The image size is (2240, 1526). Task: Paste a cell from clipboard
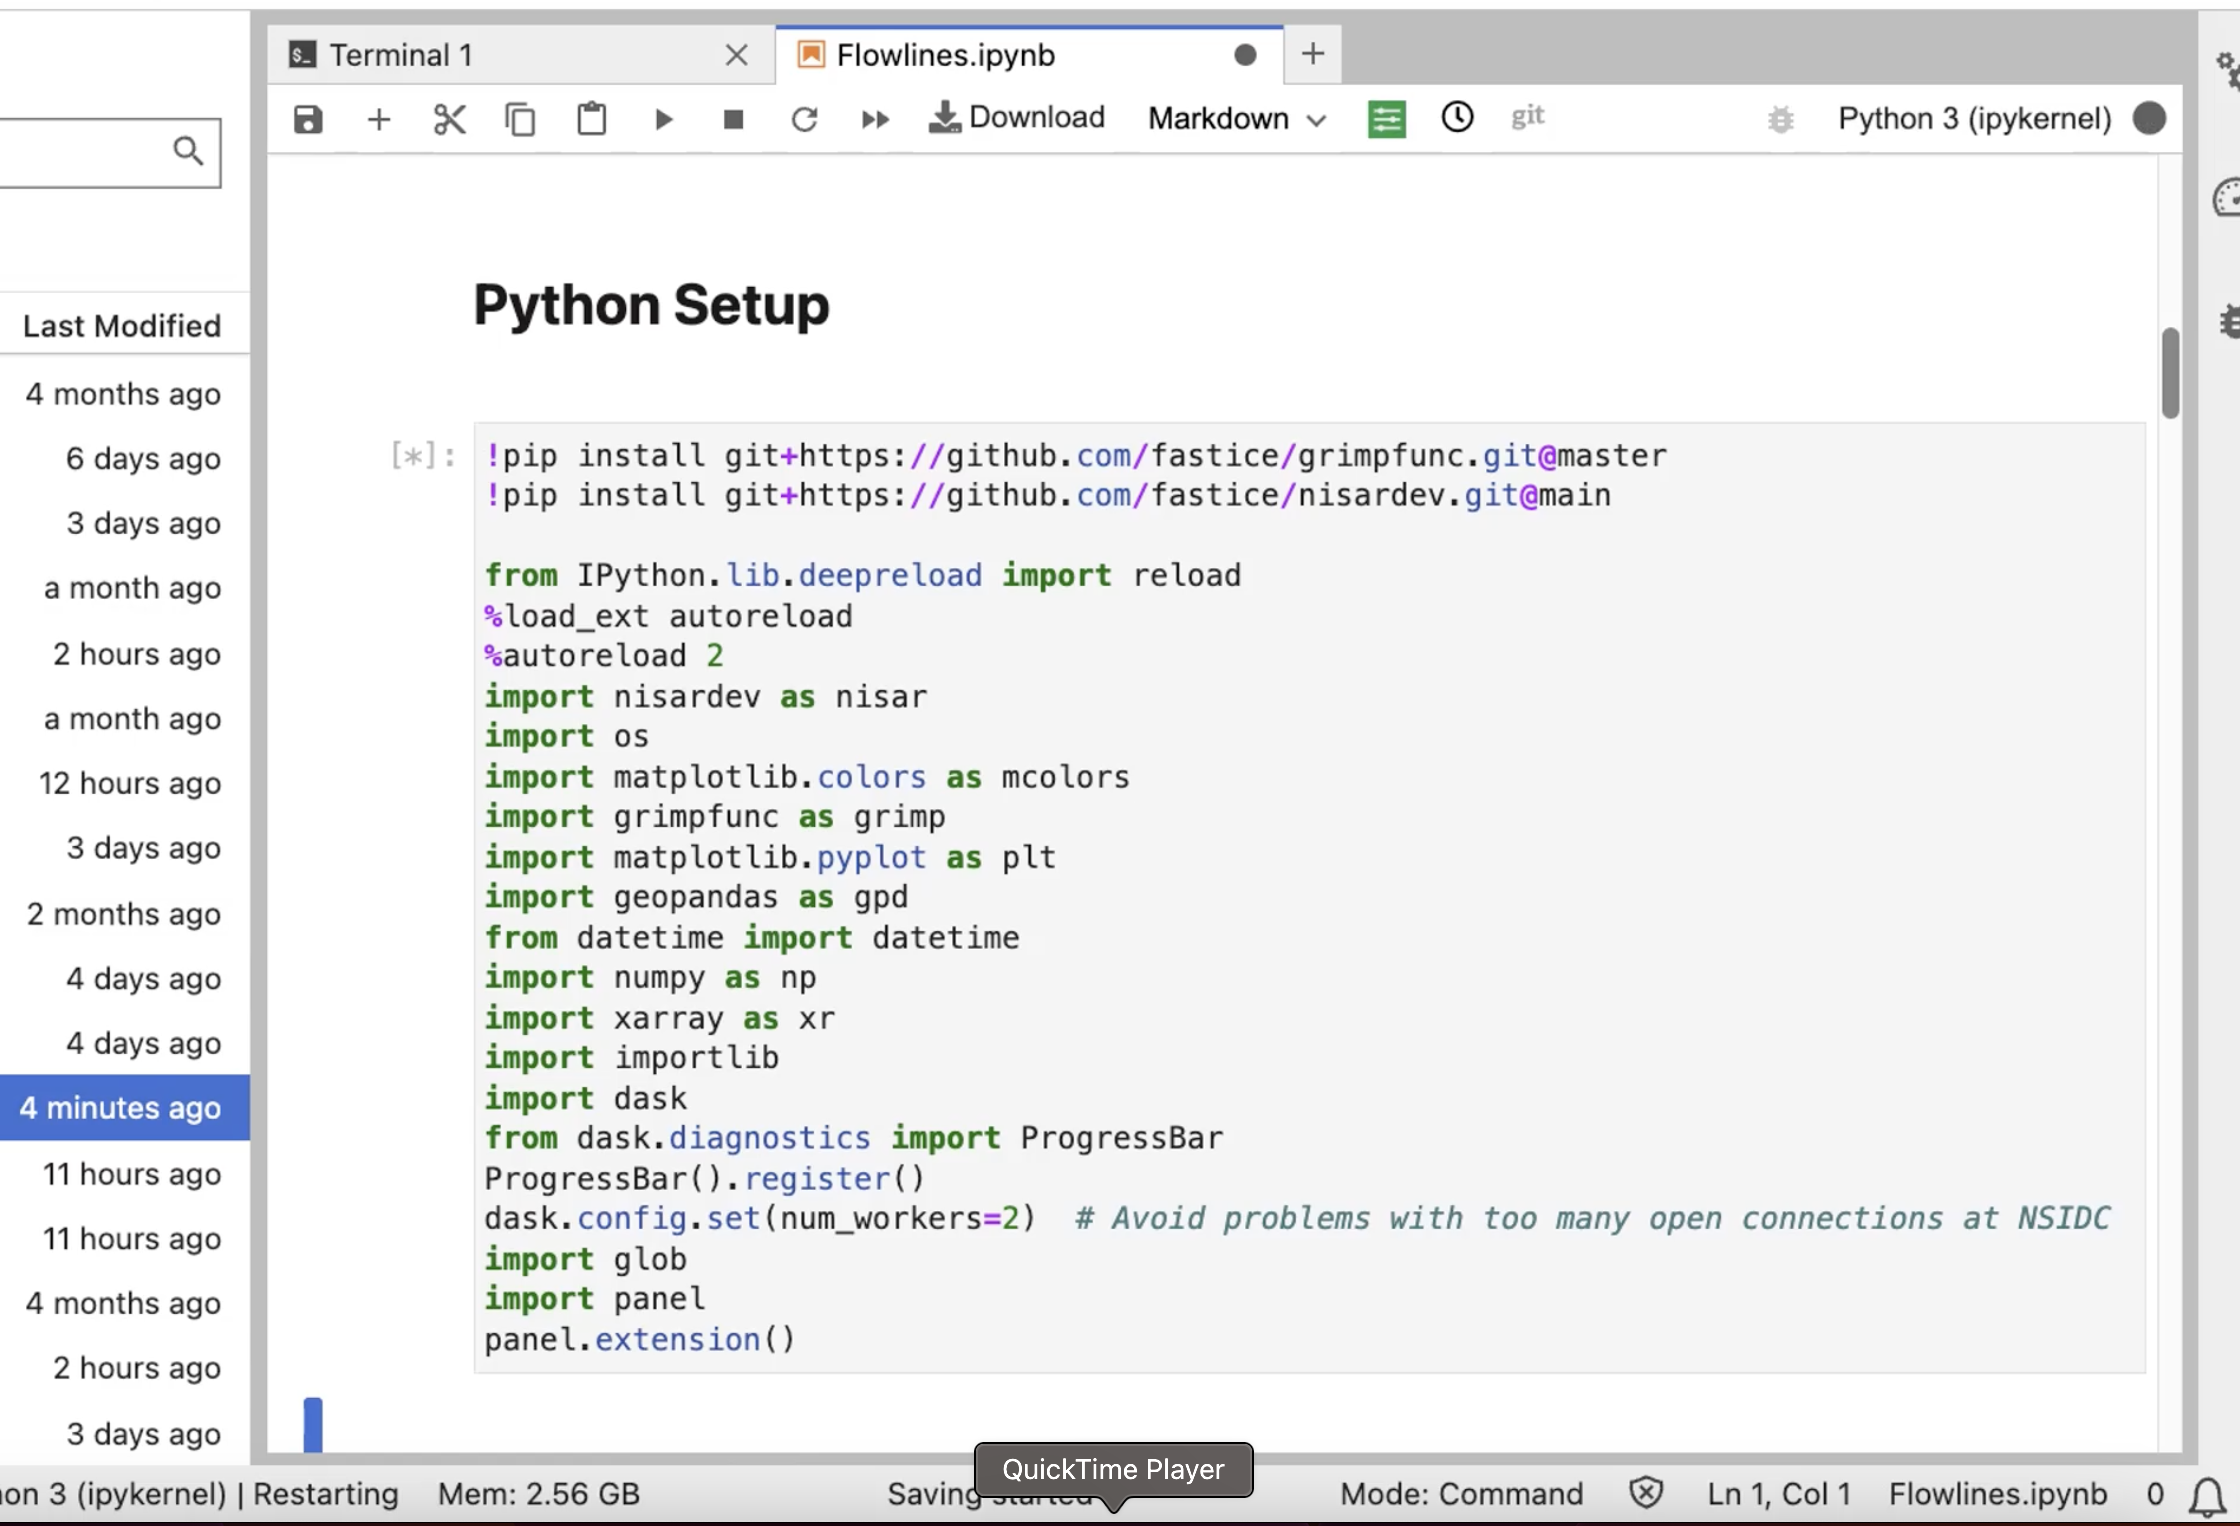pyautogui.click(x=591, y=119)
